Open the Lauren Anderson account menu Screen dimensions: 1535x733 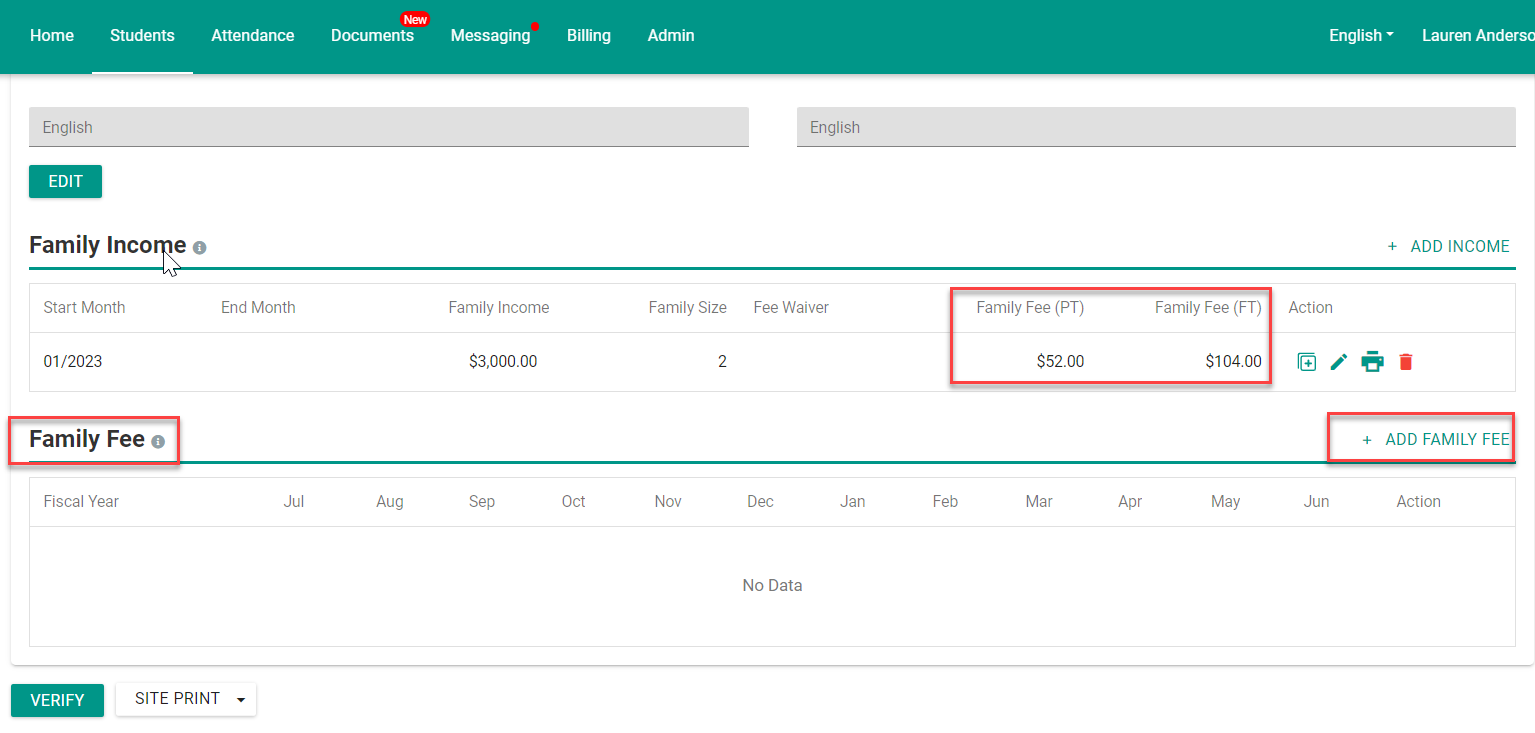(x=1478, y=35)
